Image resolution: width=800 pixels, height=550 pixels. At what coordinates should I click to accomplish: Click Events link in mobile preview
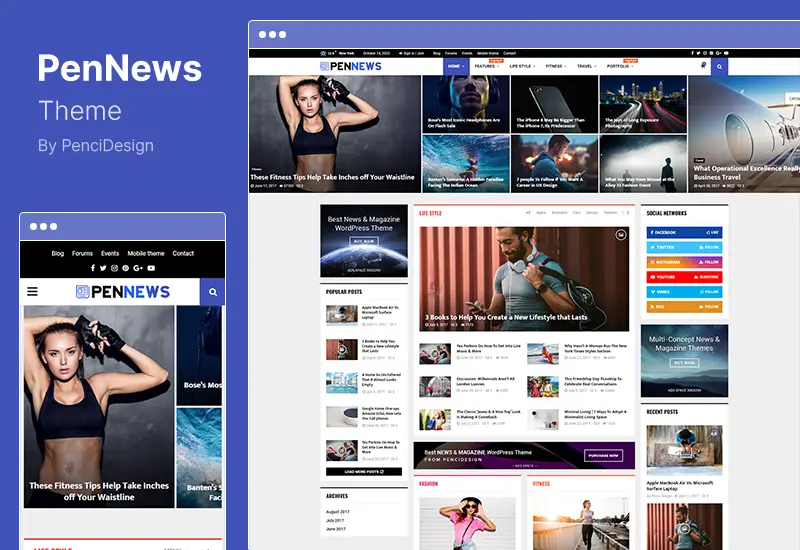click(110, 253)
